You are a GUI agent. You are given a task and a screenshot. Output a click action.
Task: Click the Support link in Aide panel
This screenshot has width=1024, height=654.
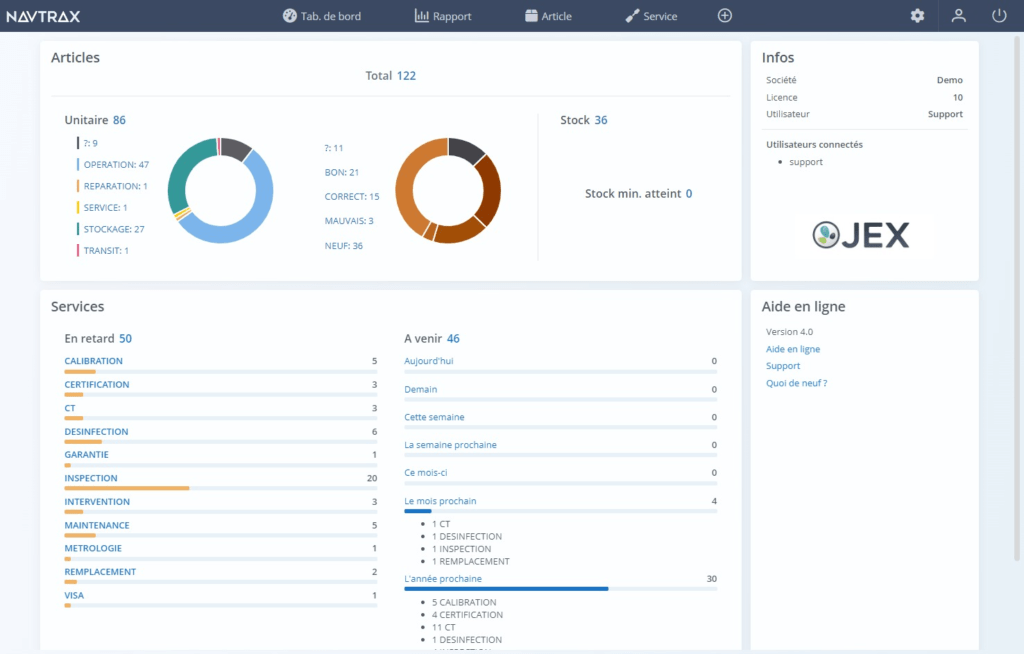783,365
